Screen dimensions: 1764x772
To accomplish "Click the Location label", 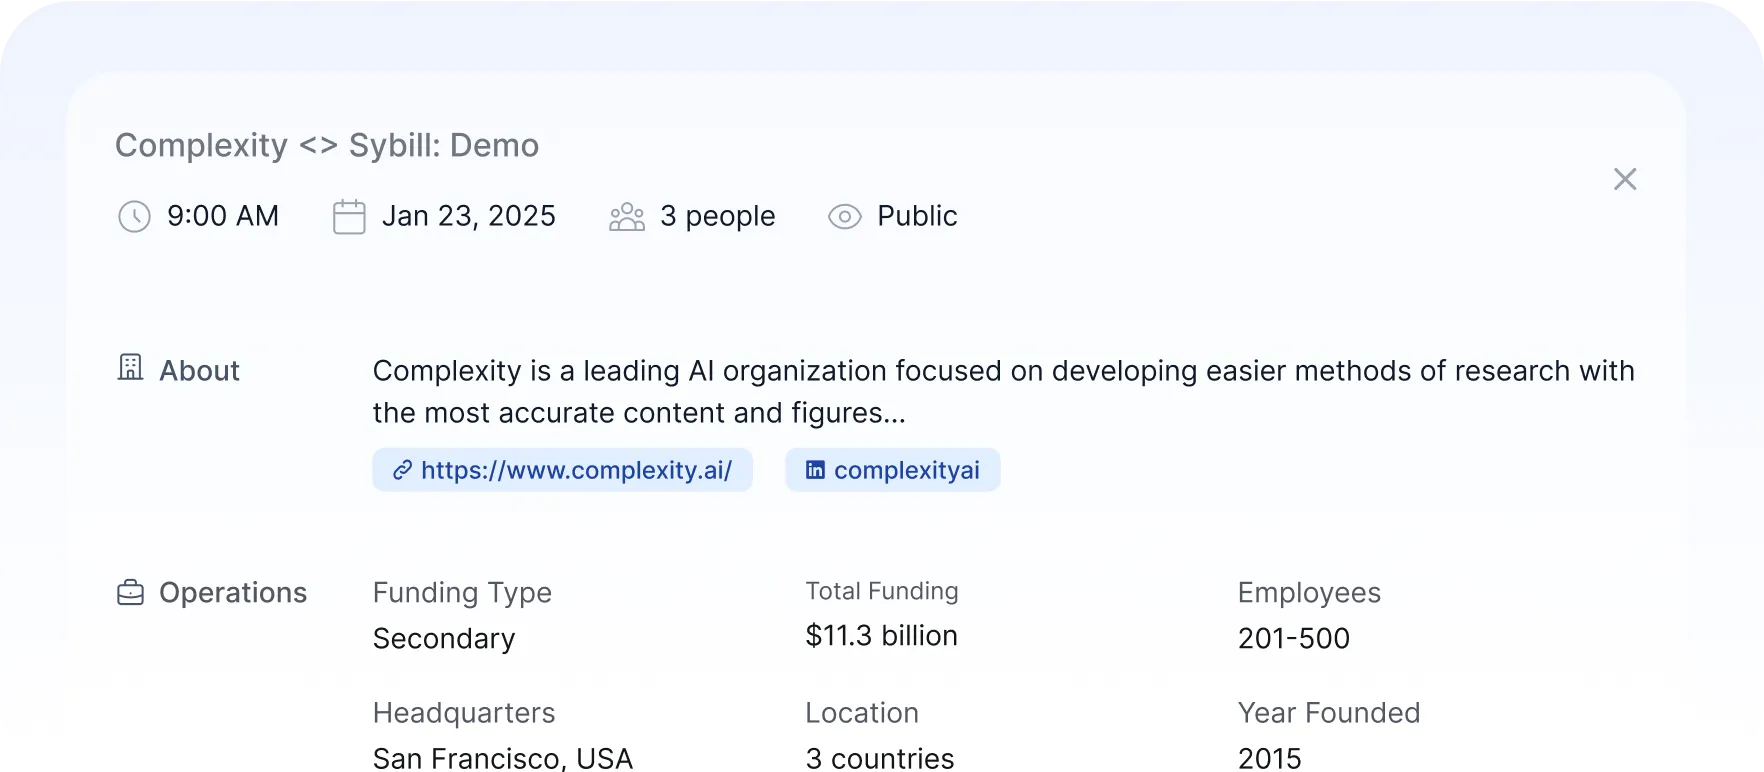I will 862,713.
